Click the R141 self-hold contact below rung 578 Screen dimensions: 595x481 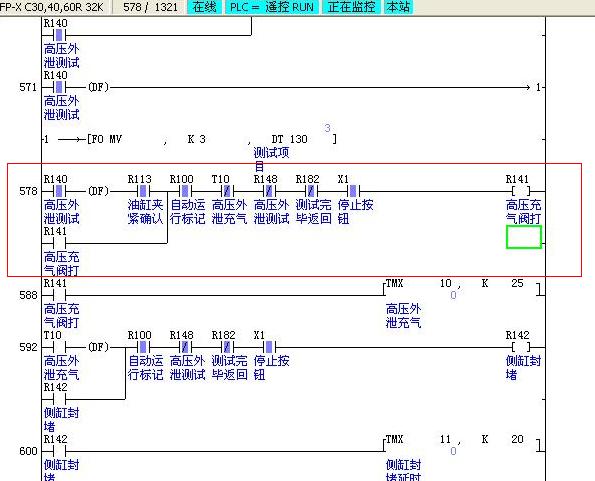pos(59,243)
